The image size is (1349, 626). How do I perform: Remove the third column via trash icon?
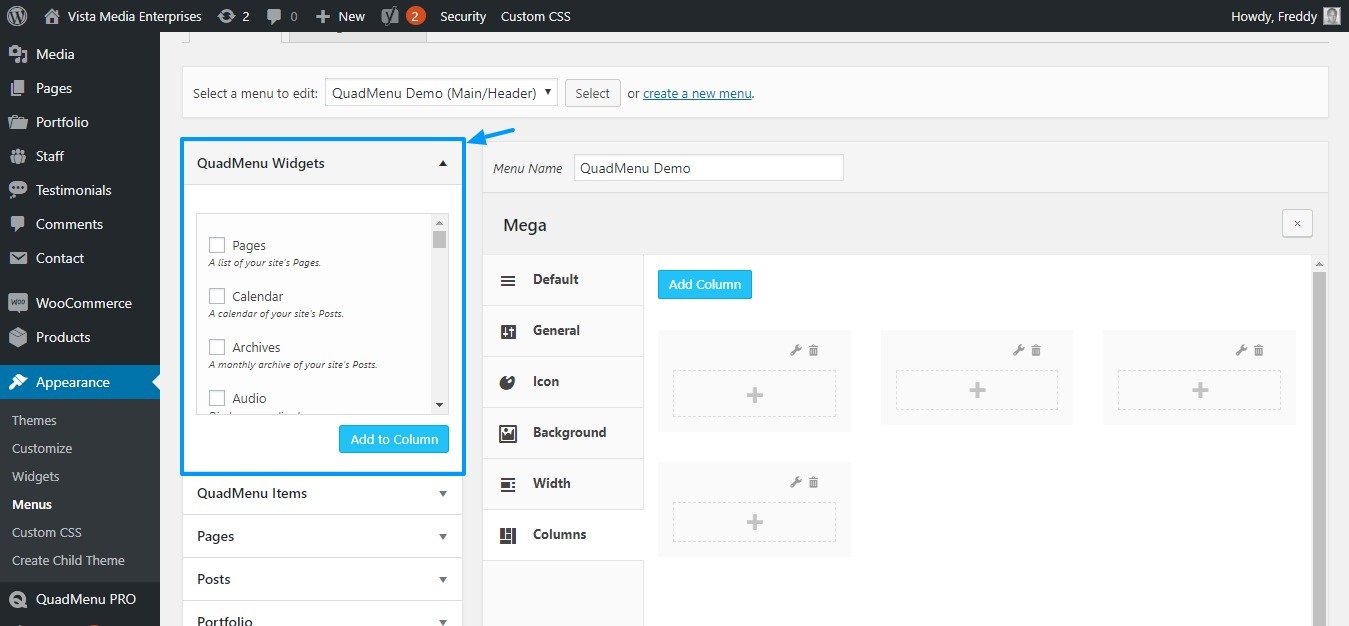click(1259, 350)
